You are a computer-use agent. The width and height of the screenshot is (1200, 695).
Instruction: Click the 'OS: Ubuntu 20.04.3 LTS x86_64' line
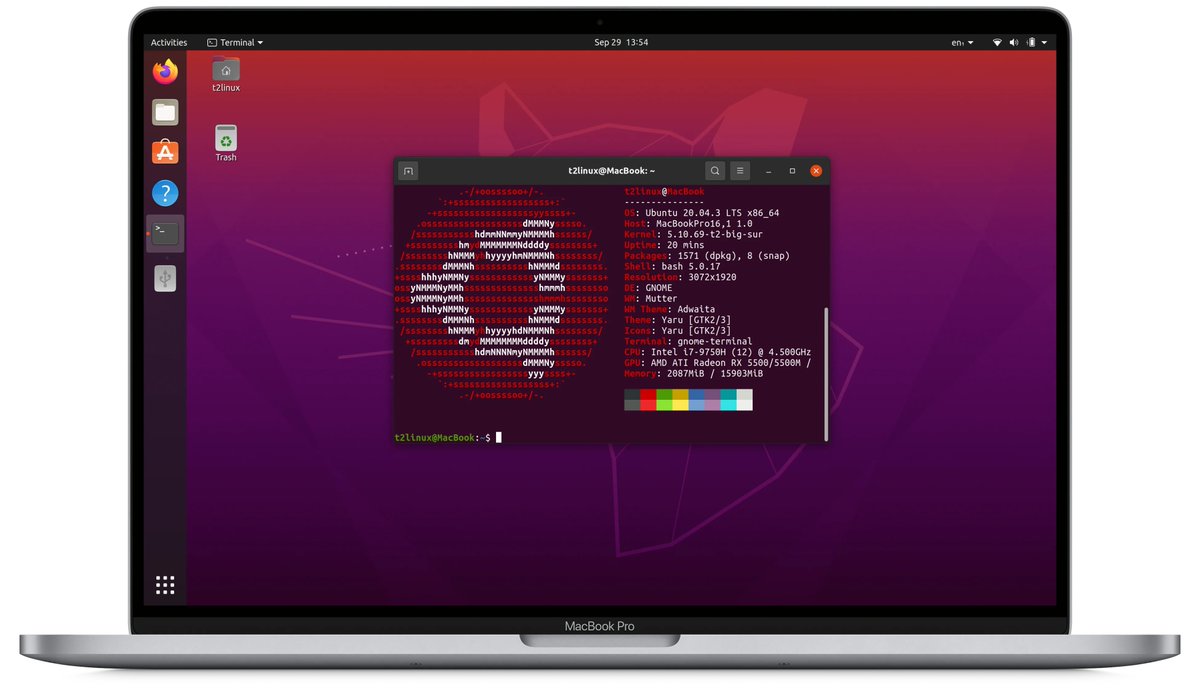[x=701, y=213]
